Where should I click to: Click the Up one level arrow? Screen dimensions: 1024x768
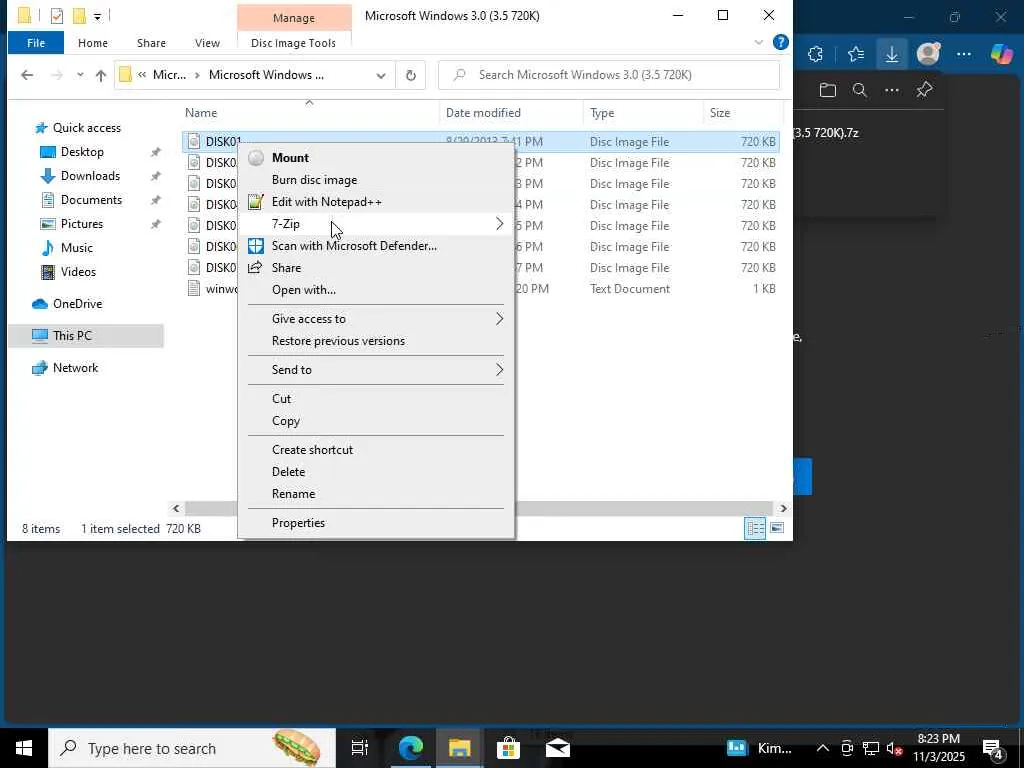[x=101, y=75]
